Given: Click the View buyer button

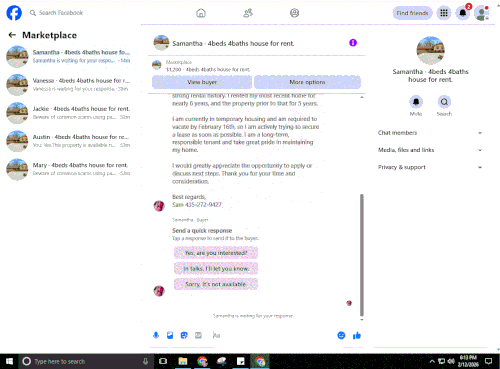Looking at the screenshot, I should point(202,82).
